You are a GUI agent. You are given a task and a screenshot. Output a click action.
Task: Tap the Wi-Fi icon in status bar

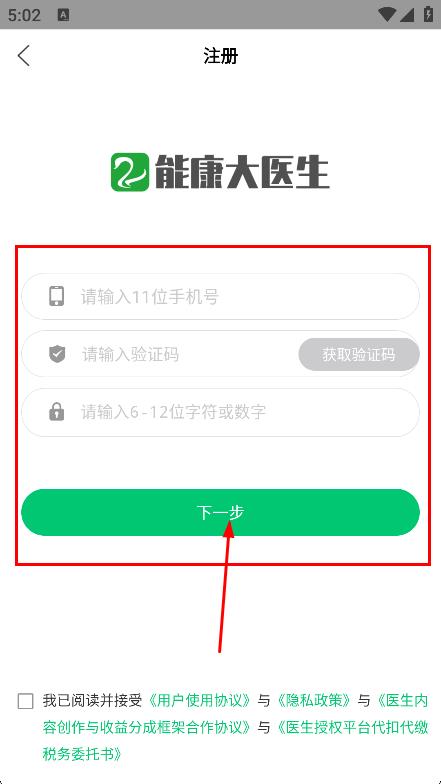[386, 15]
